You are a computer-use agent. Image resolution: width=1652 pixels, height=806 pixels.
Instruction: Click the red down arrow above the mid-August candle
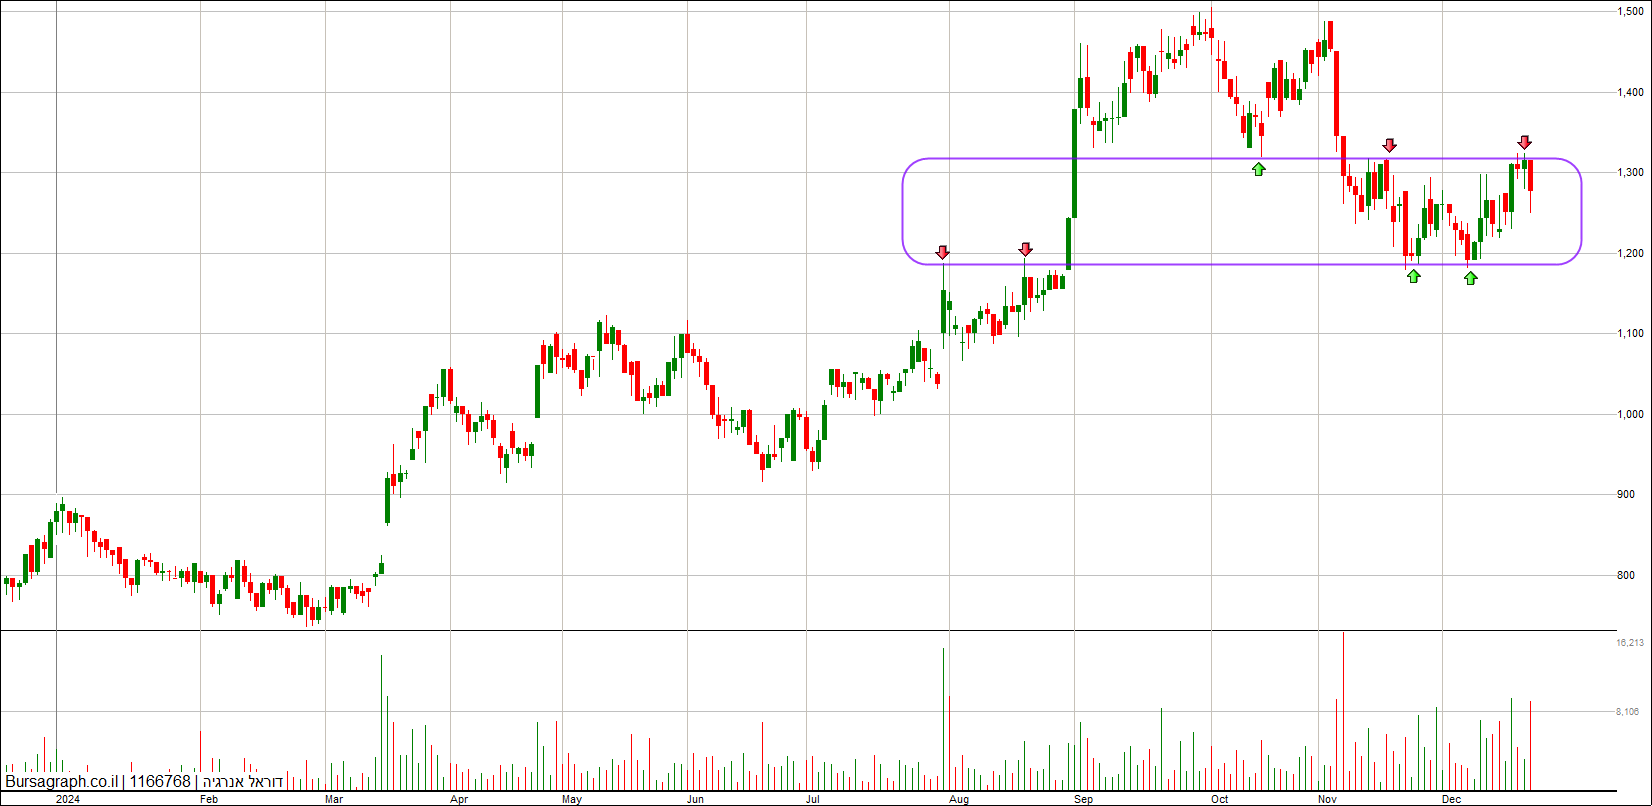(1025, 249)
